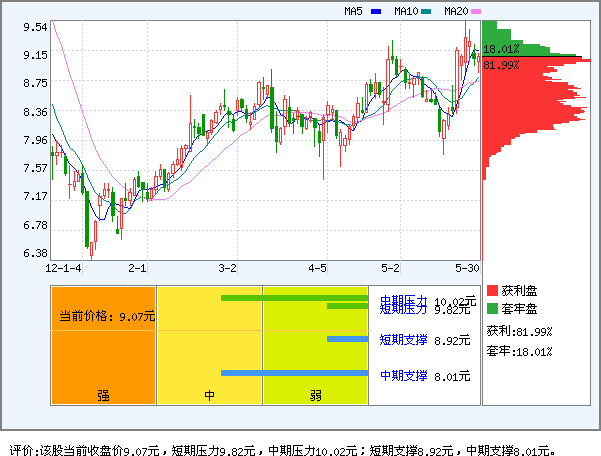The height and width of the screenshot is (456, 601).
Task: Select the orange 强 strength zone
Action: coord(103,345)
